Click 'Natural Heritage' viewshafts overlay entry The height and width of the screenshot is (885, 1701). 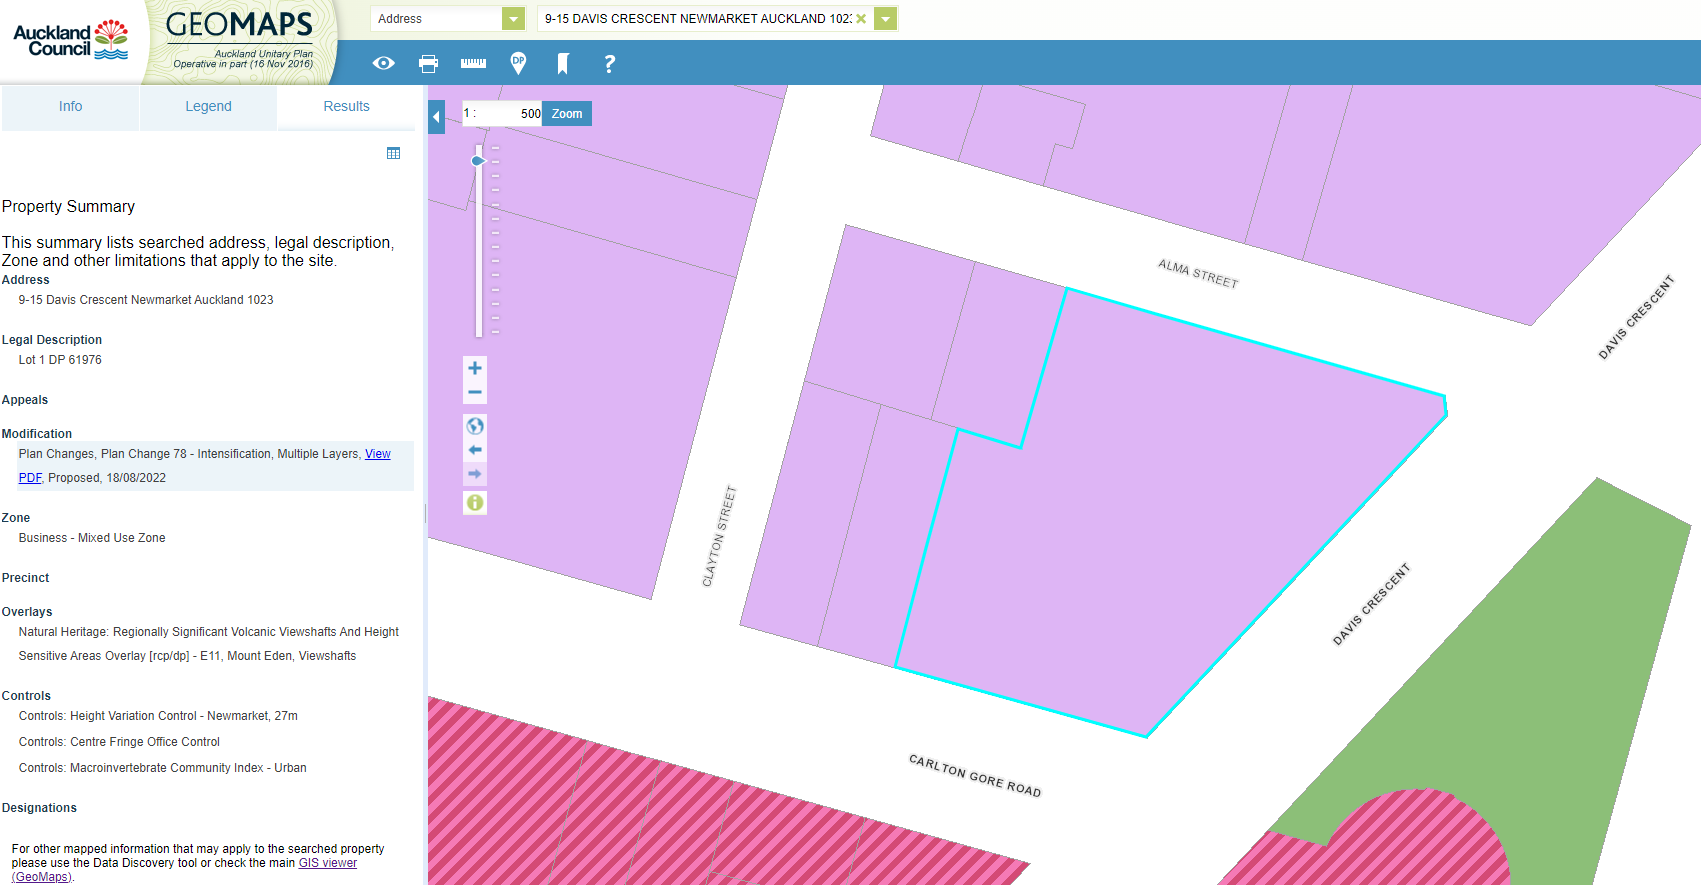(208, 632)
